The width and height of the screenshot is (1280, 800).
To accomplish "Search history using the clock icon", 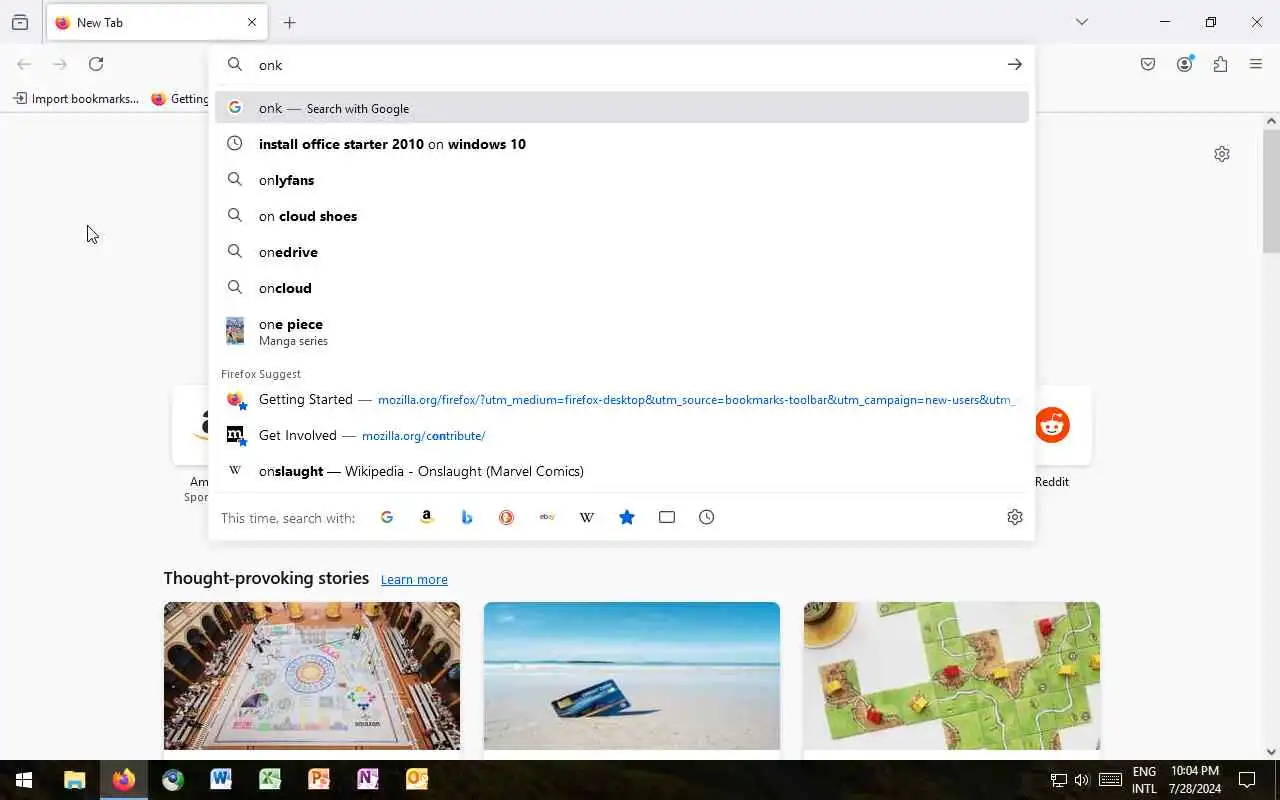I will (x=707, y=517).
